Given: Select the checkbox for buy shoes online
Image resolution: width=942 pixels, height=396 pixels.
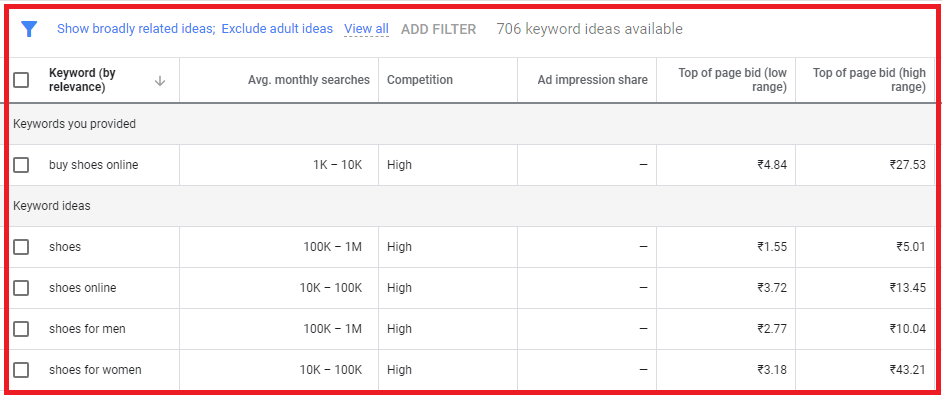Looking at the screenshot, I should [x=21, y=165].
